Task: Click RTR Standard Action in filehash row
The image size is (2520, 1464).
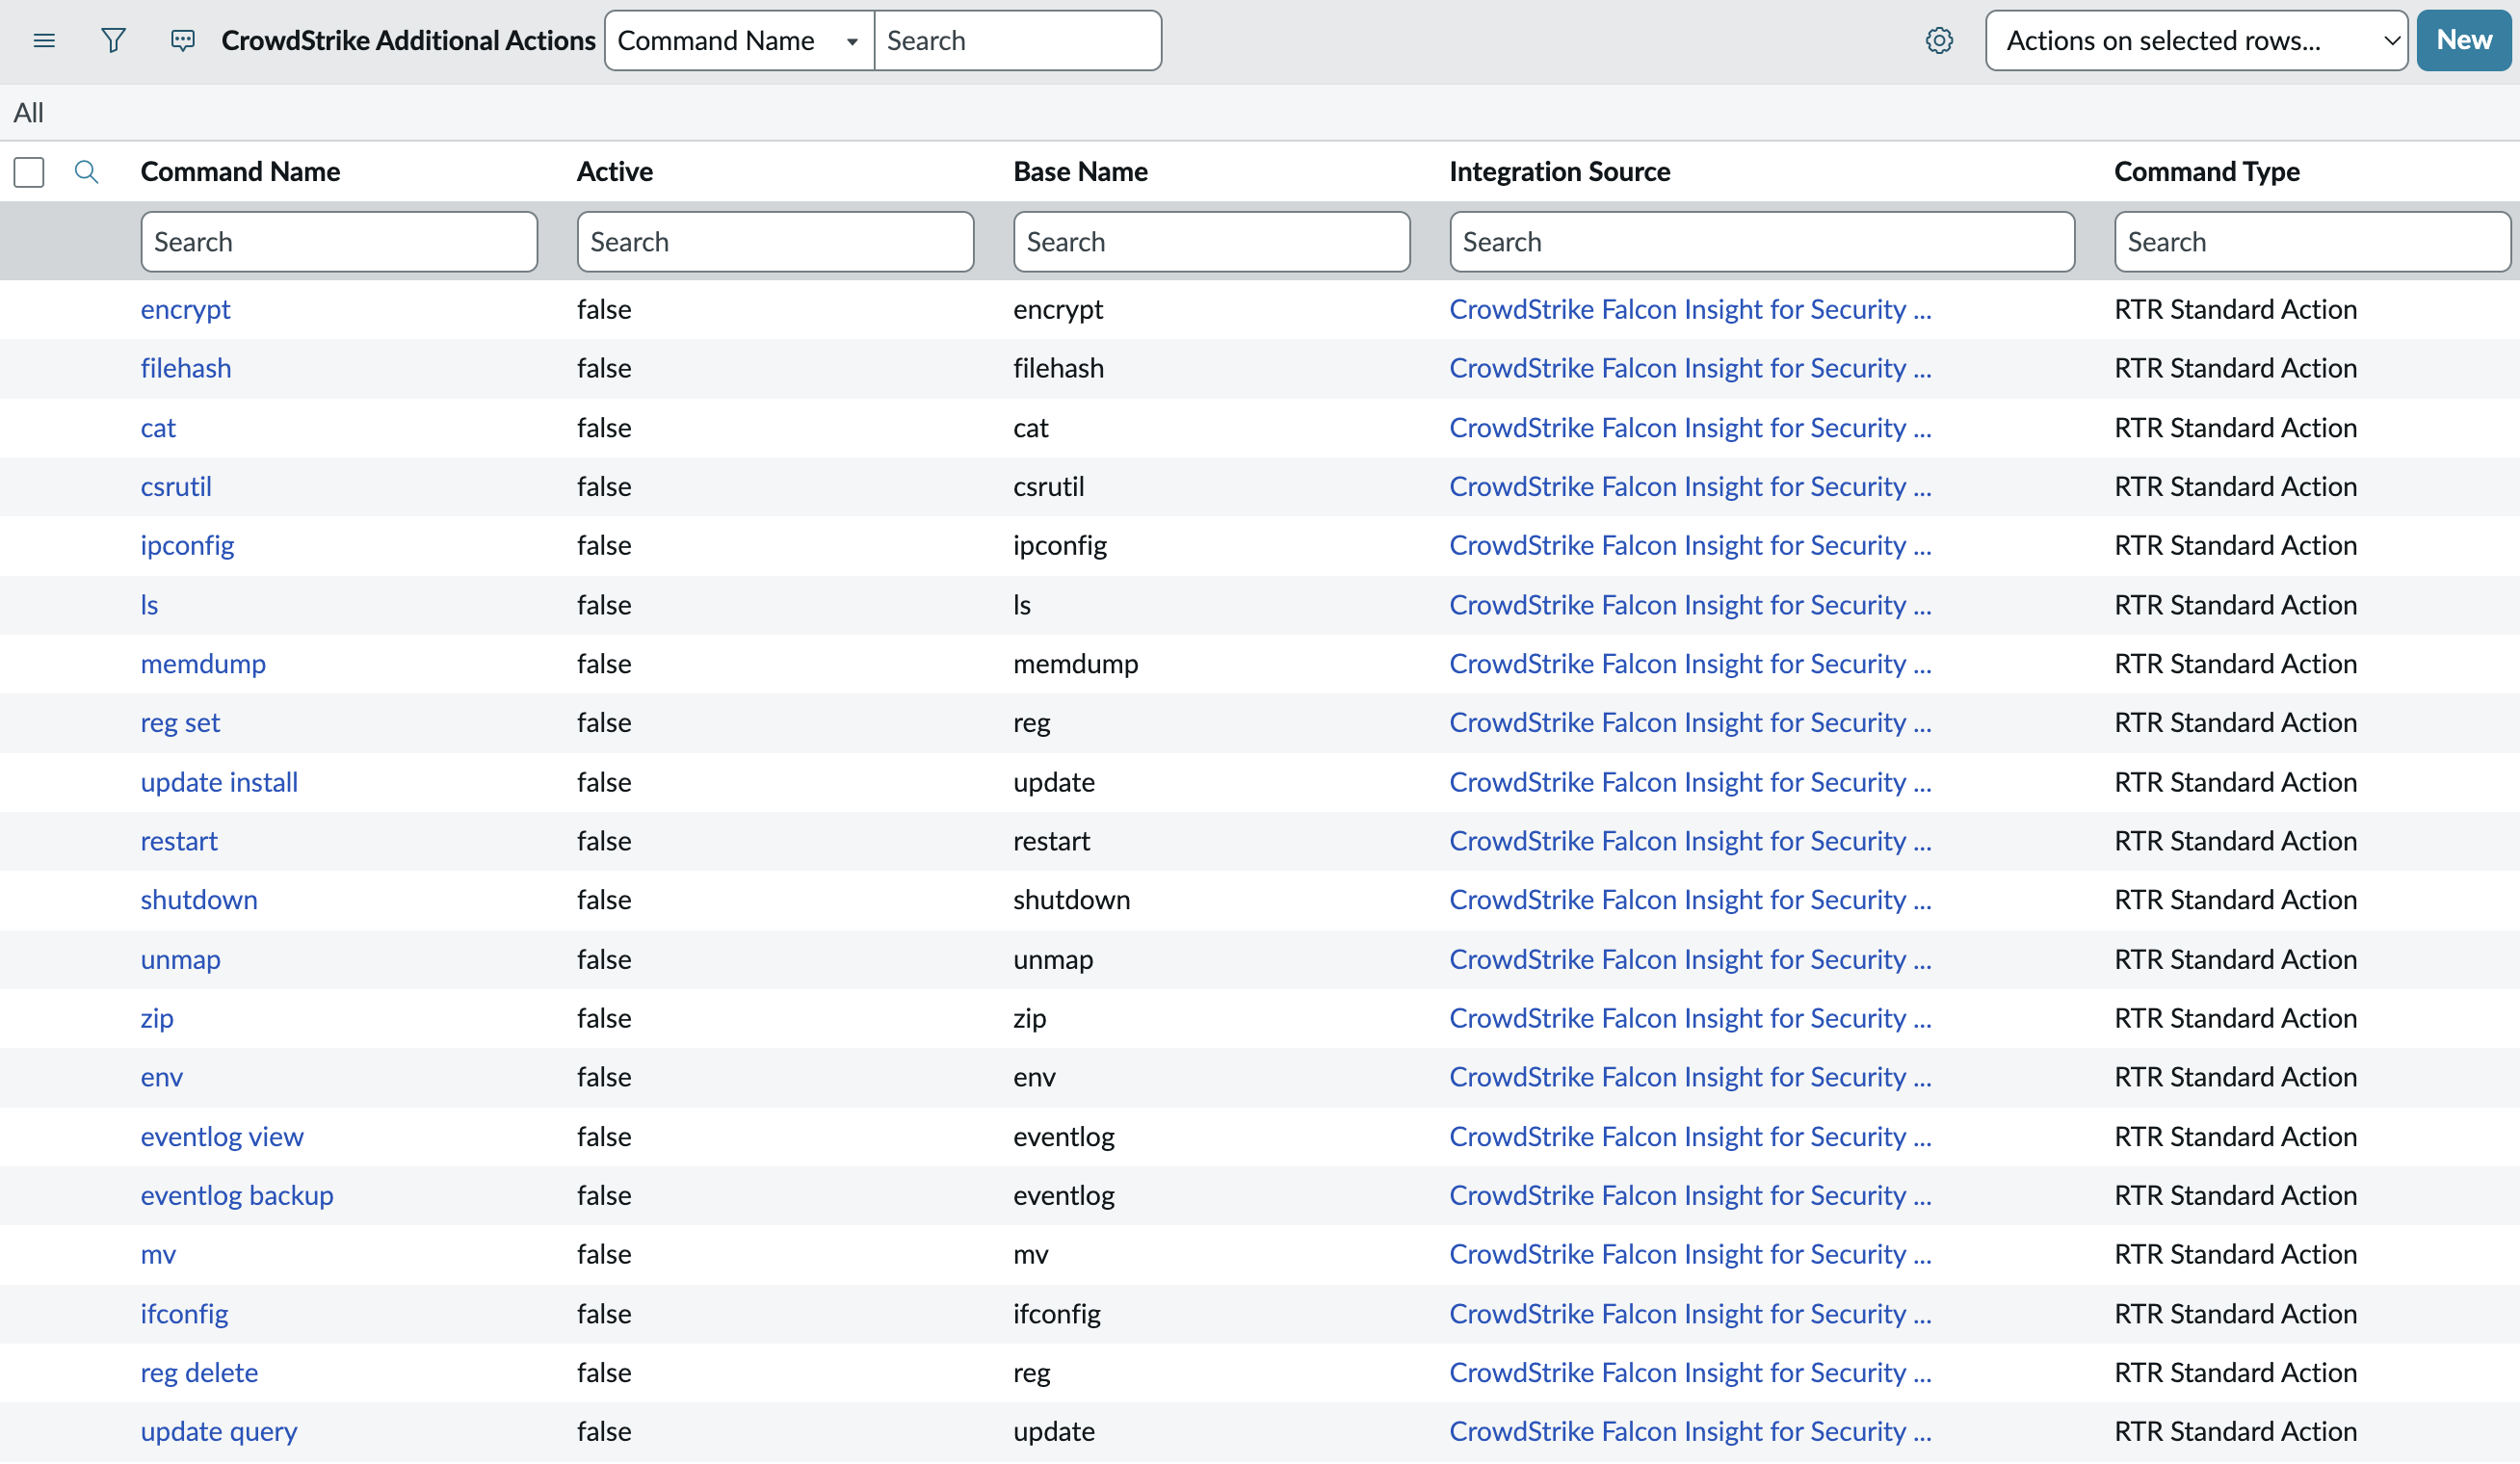Action: 2235,369
